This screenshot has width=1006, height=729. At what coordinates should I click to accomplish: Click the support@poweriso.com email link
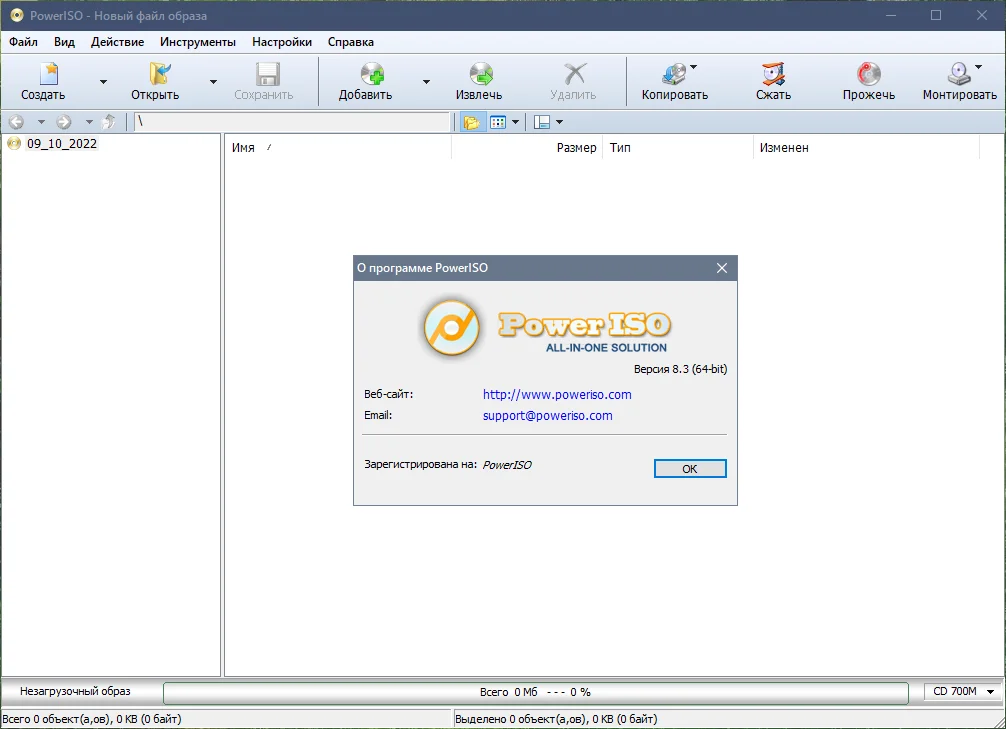coord(547,416)
